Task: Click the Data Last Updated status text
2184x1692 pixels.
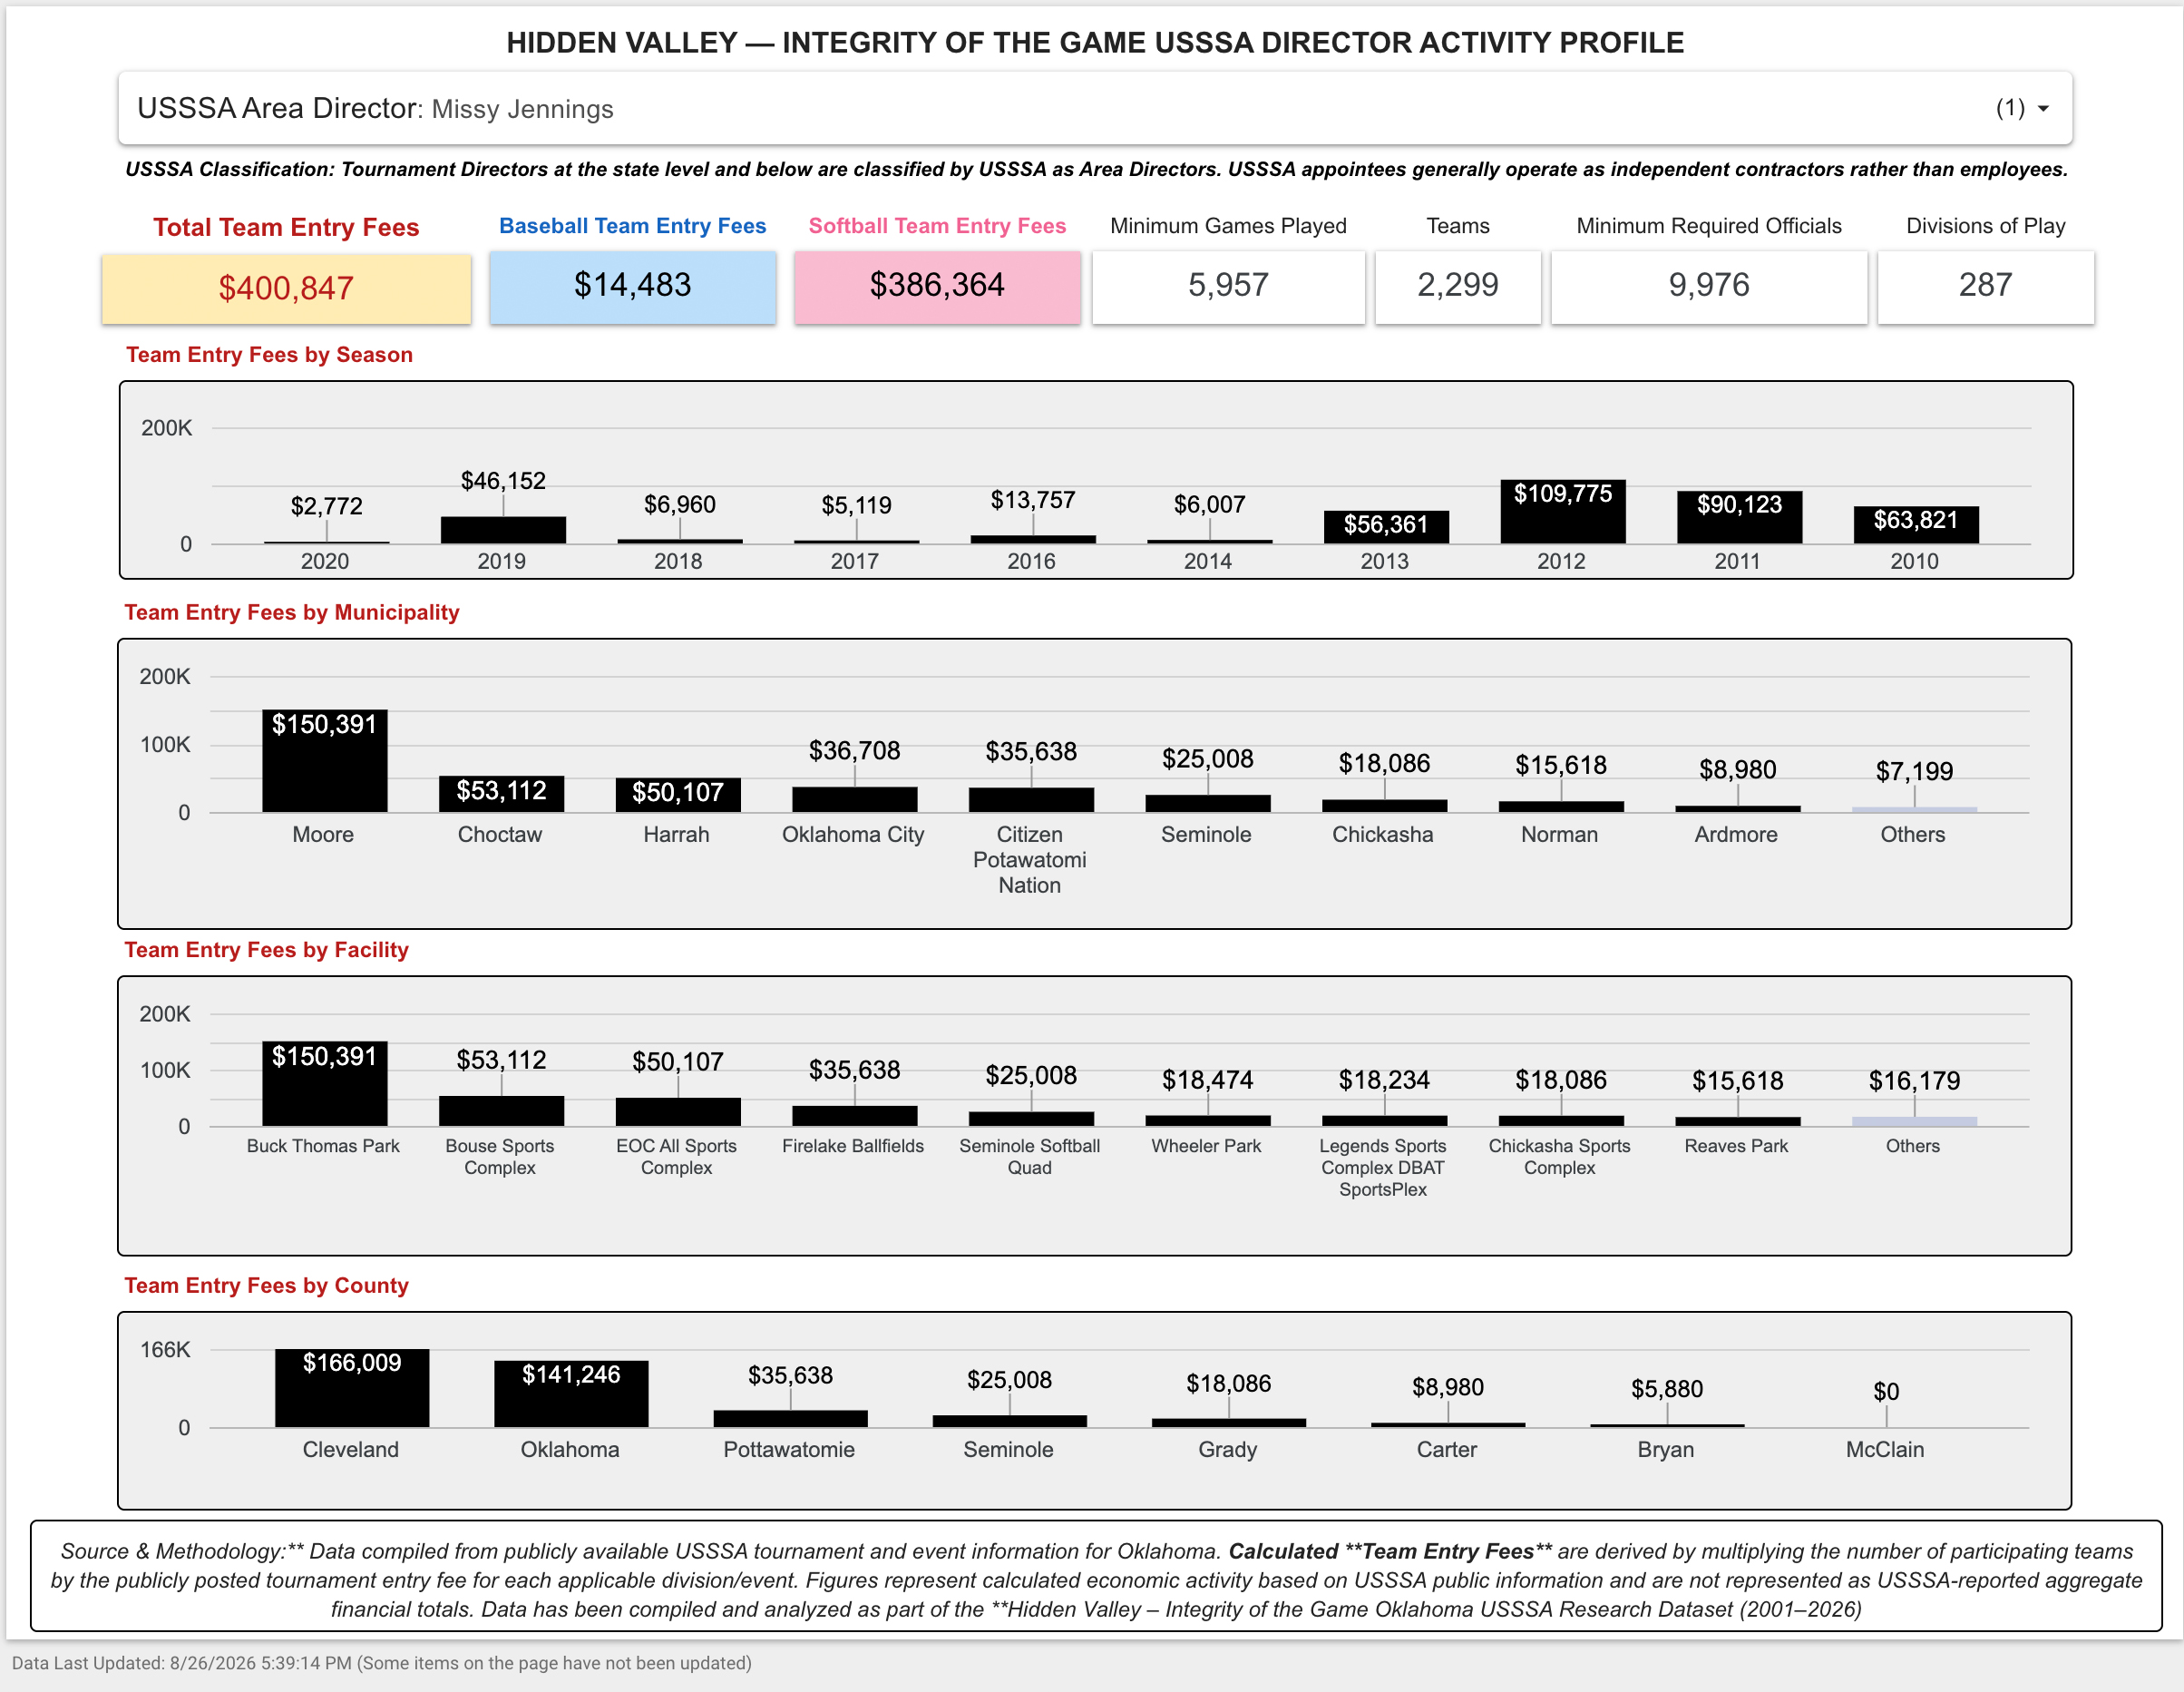Action: (x=382, y=1663)
